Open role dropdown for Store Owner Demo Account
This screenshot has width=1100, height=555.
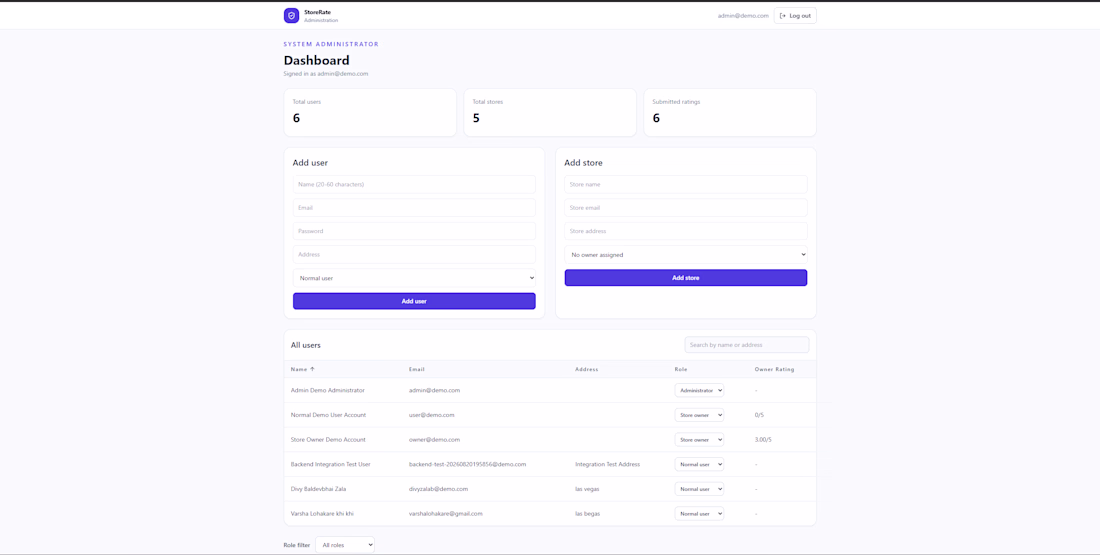coord(699,439)
